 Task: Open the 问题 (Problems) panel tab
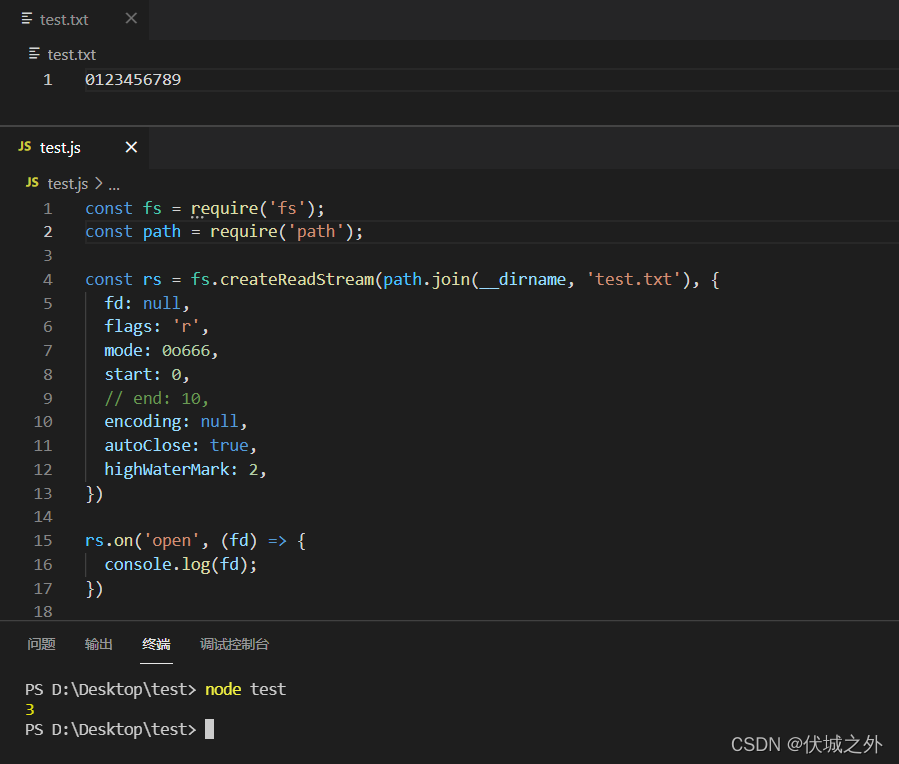(41, 644)
